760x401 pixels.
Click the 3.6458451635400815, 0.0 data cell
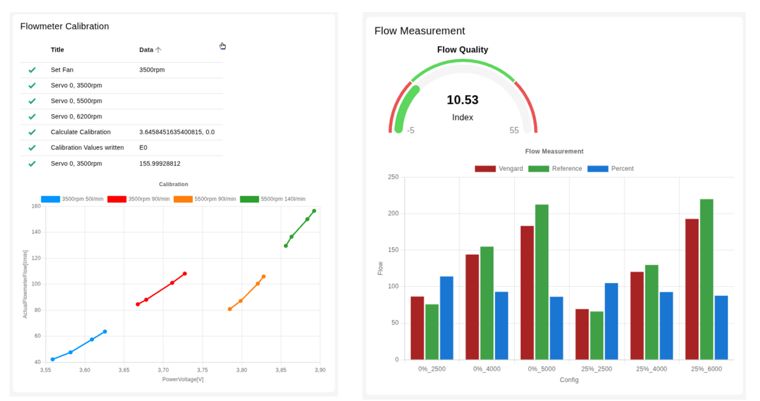pos(177,132)
